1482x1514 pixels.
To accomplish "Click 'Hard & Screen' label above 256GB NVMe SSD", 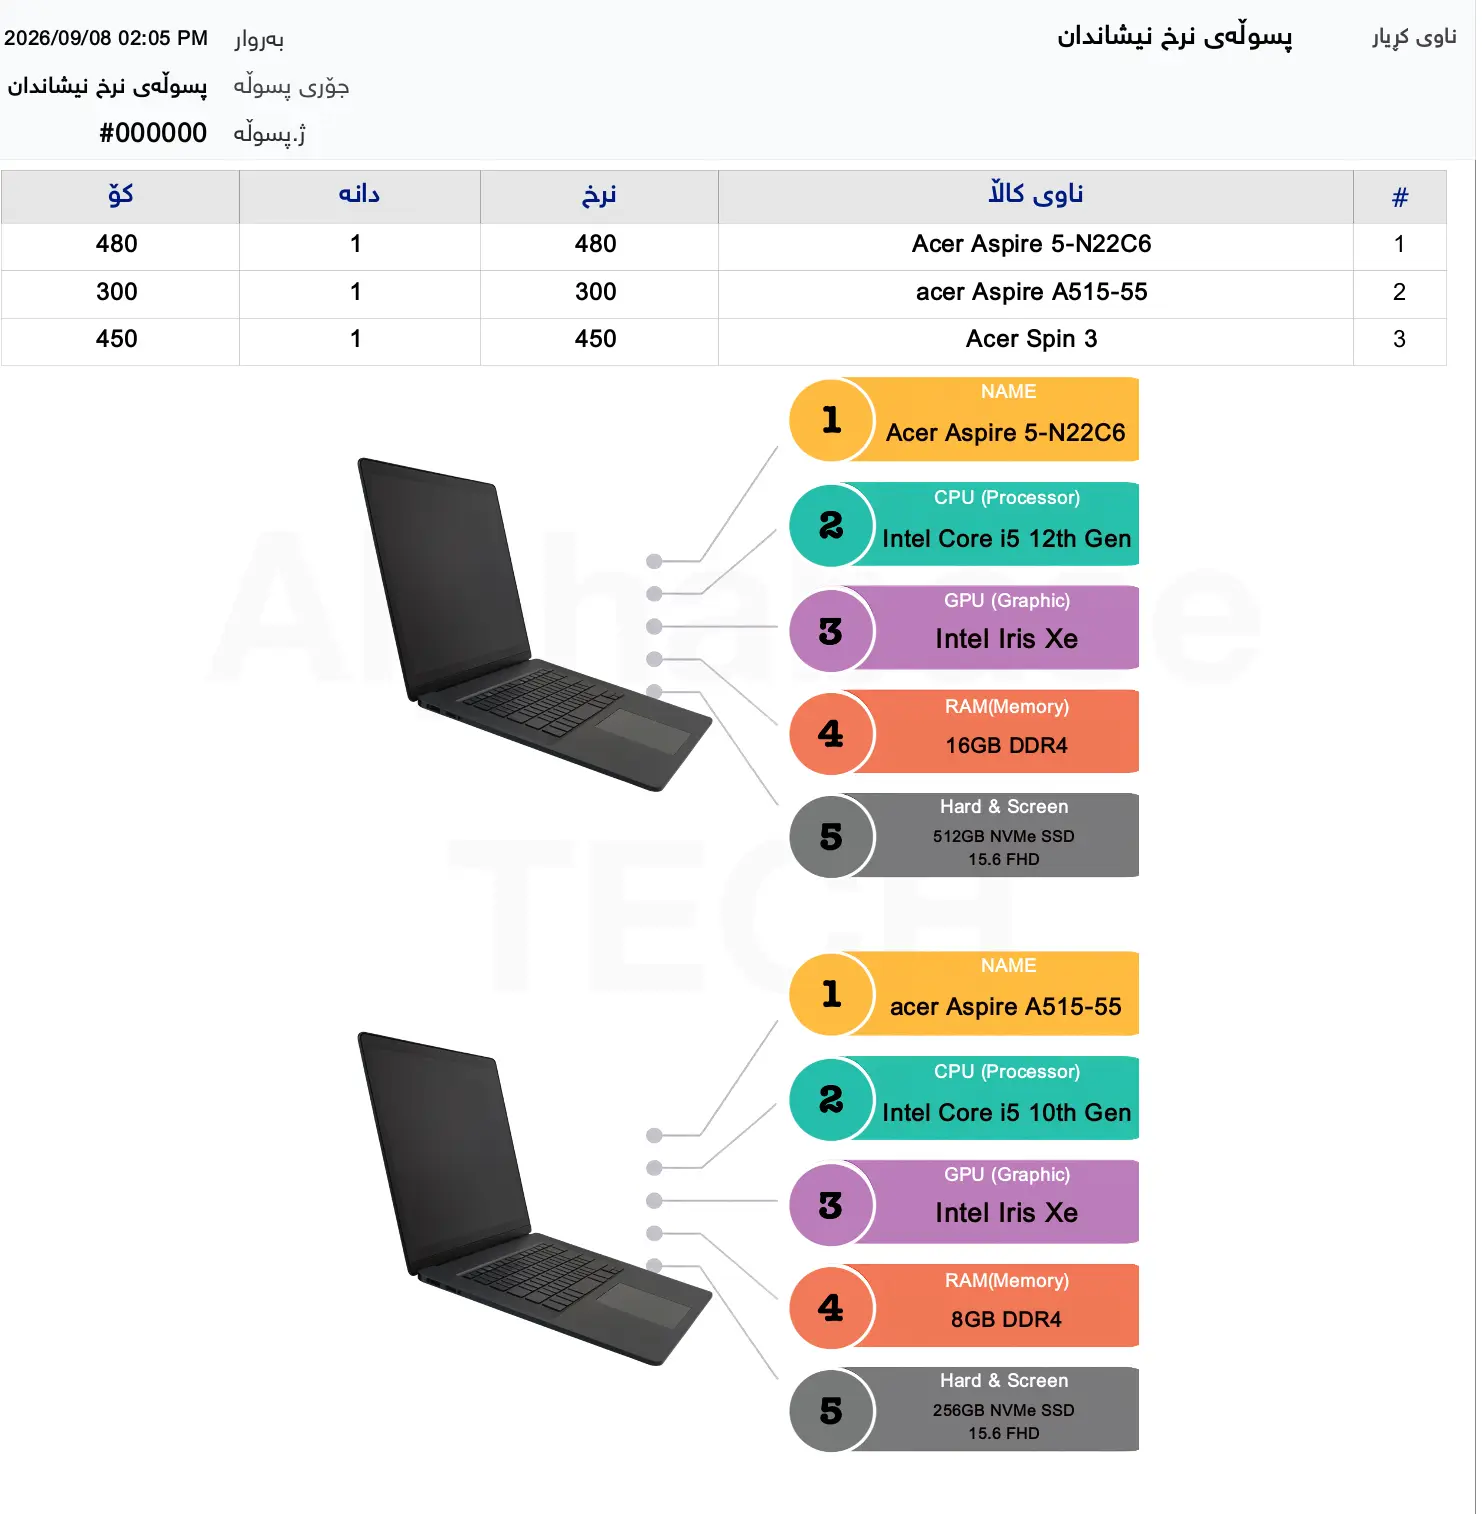I will (x=1004, y=1381).
